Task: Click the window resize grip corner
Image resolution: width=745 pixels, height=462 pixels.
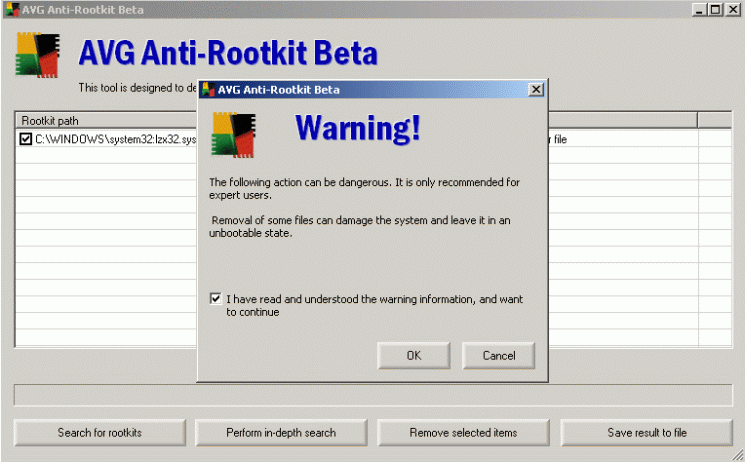Action: tap(737, 455)
